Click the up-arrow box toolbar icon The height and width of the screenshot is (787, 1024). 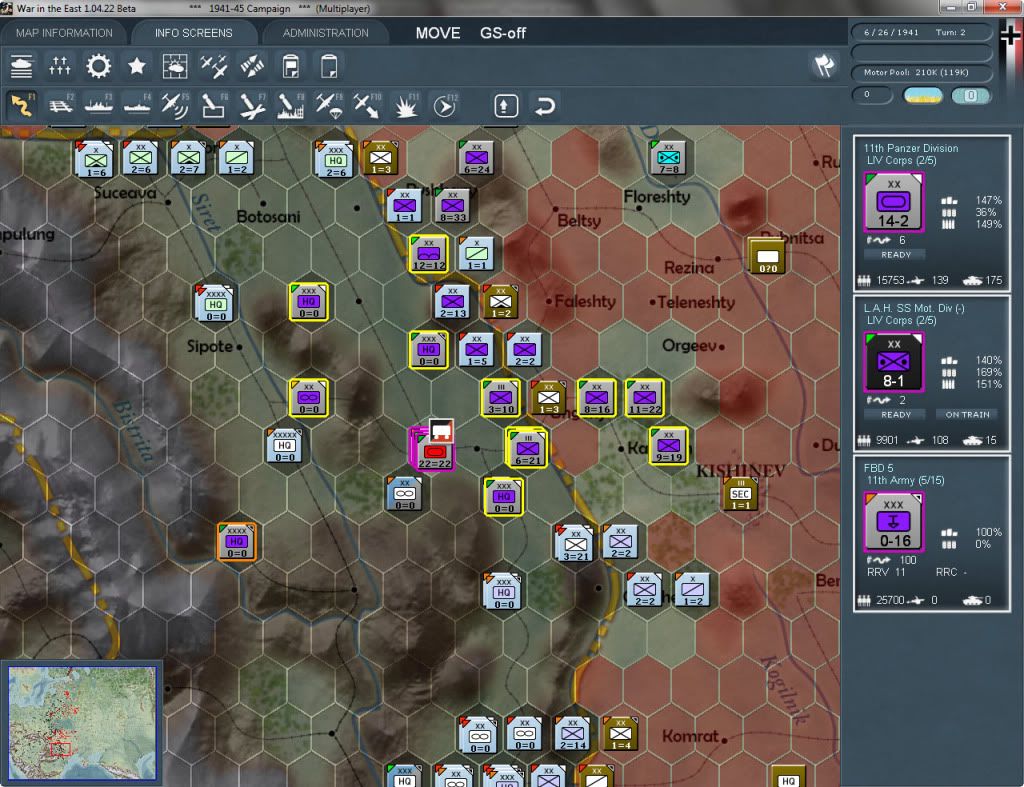(506, 106)
